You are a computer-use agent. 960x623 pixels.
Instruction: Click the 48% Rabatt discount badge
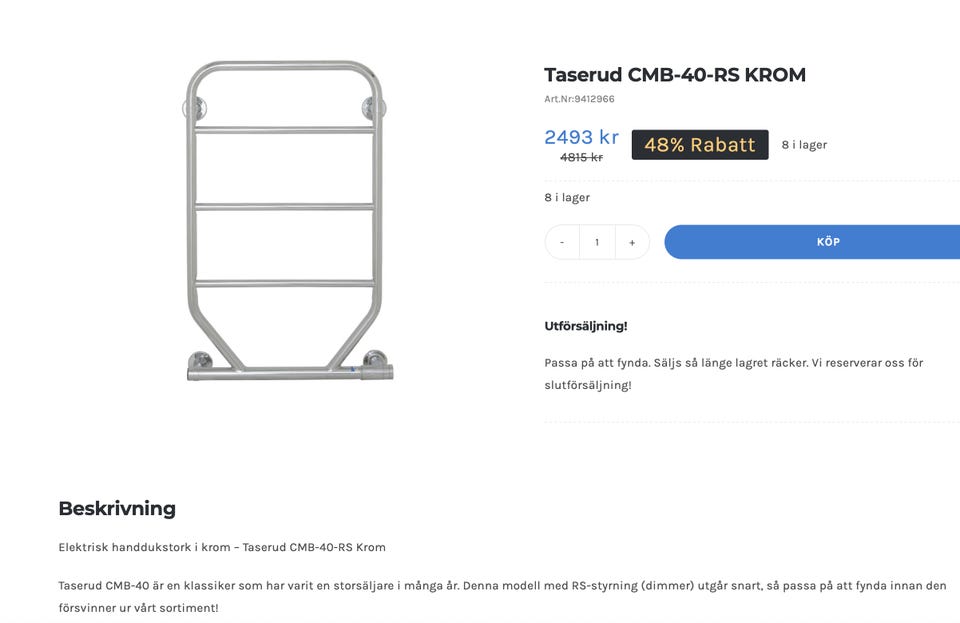700,145
